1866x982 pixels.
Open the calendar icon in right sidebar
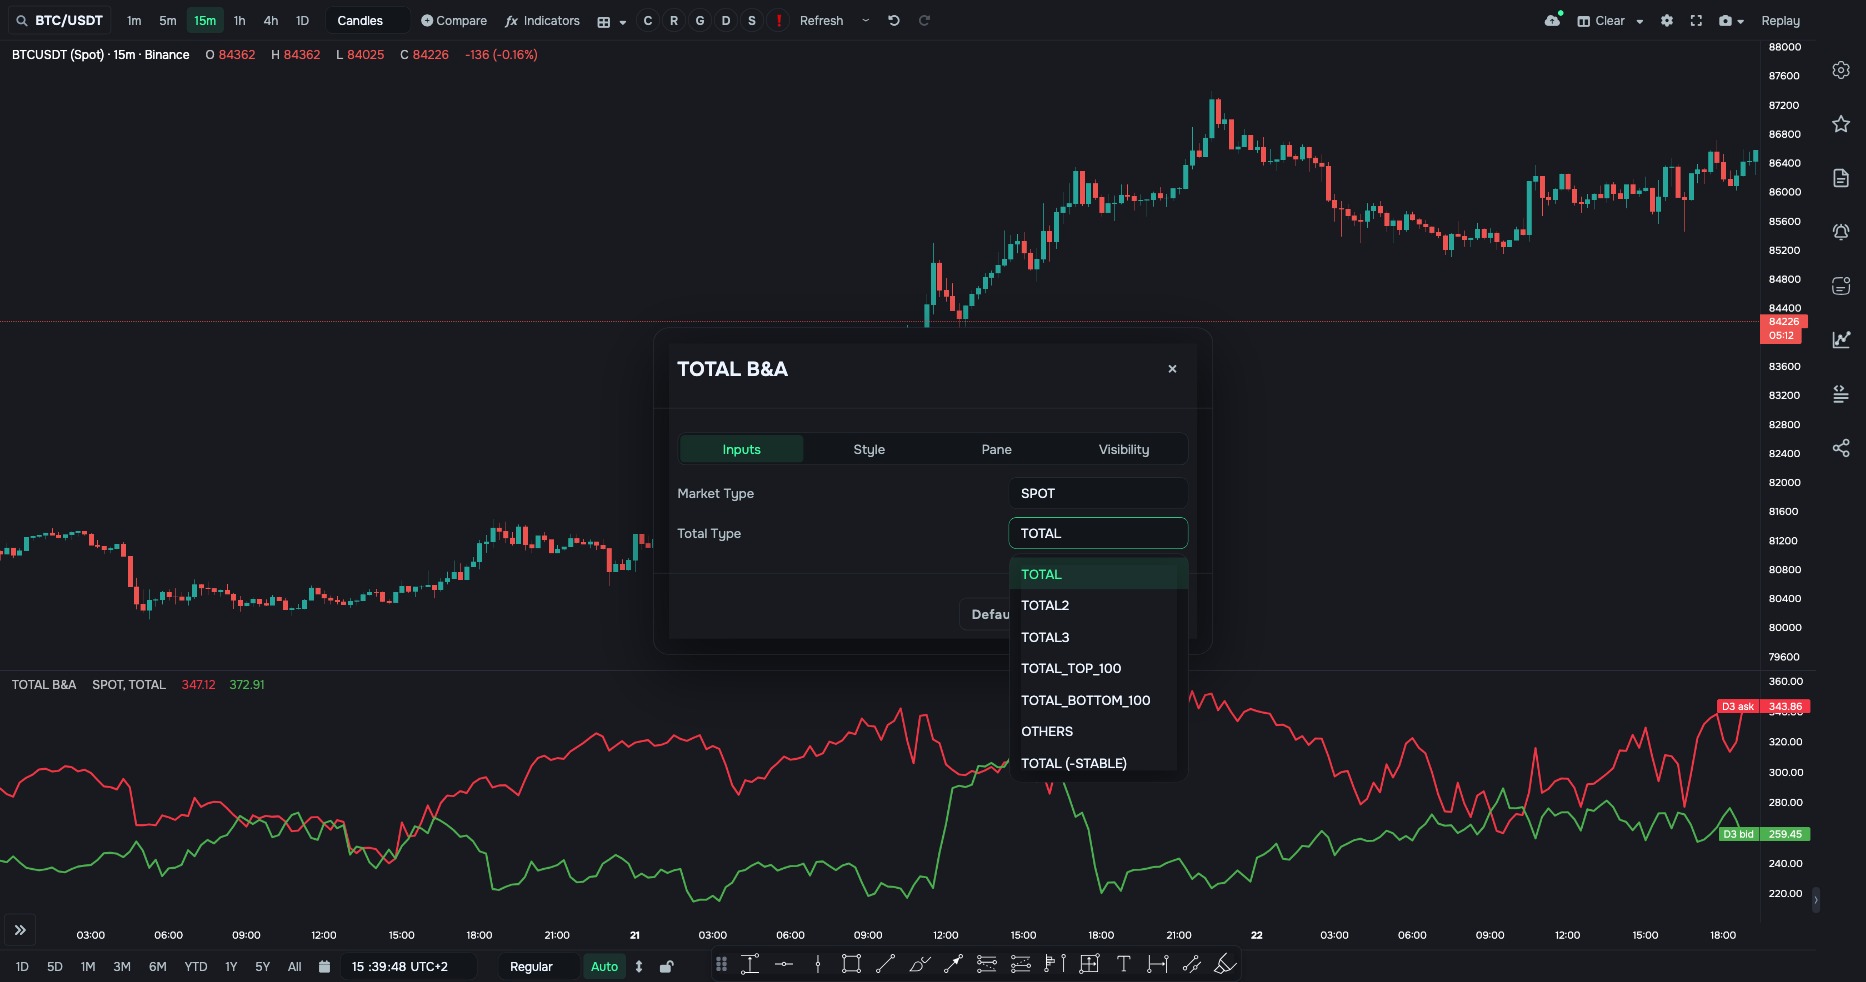click(1841, 286)
